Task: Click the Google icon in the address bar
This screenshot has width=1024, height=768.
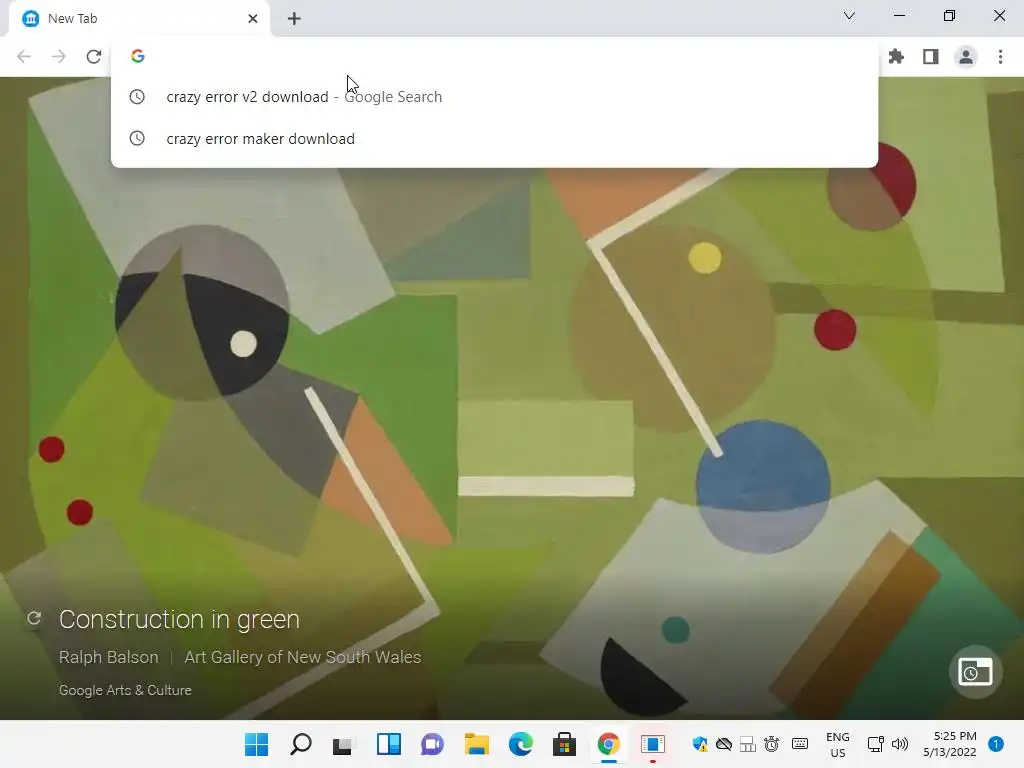Action: (x=137, y=56)
